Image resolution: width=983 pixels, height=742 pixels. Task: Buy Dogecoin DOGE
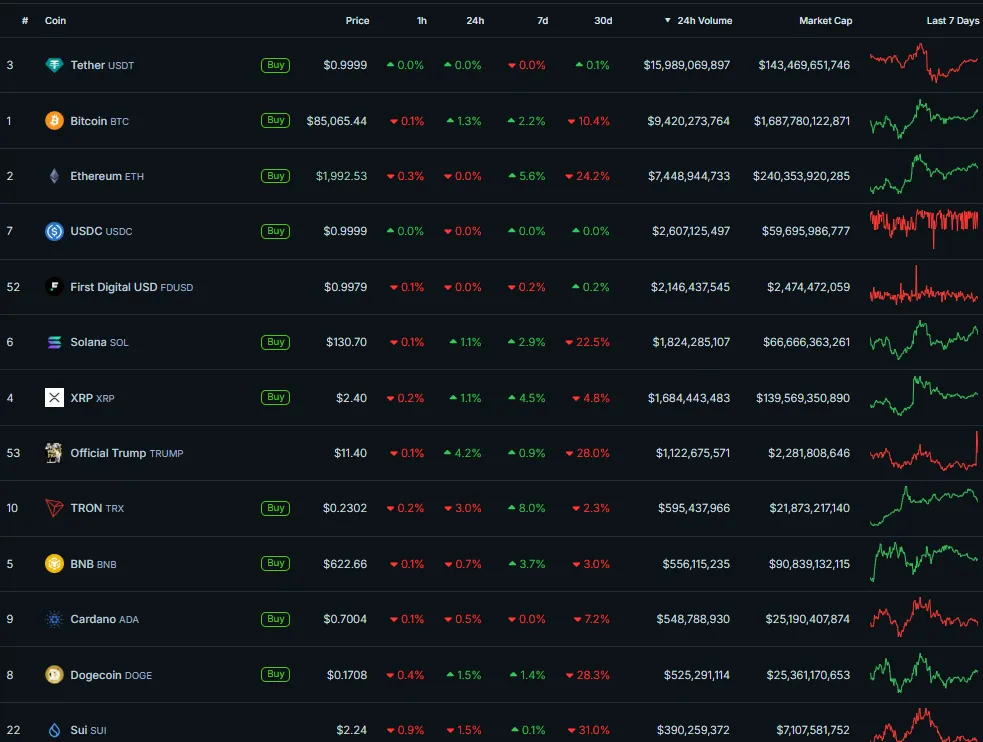pyautogui.click(x=275, y=674)
